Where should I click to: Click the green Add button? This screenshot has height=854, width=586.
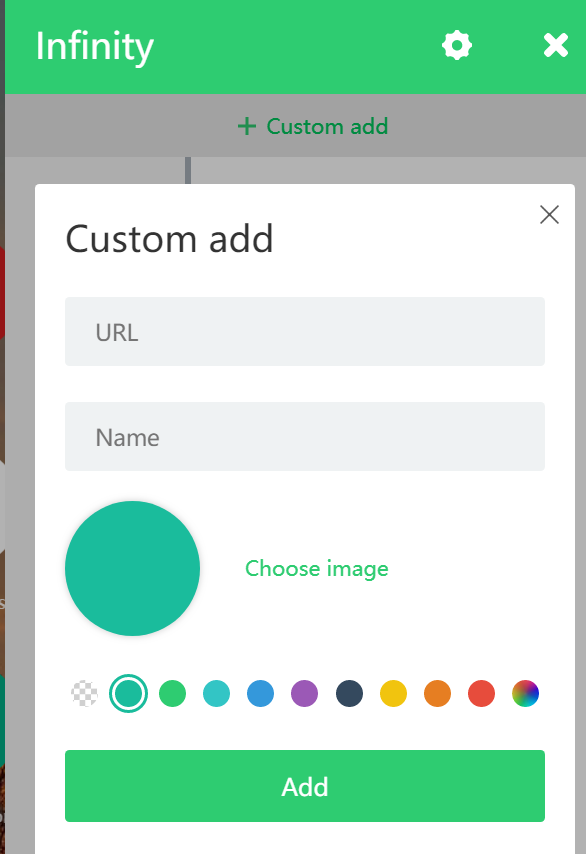[304, 786]
